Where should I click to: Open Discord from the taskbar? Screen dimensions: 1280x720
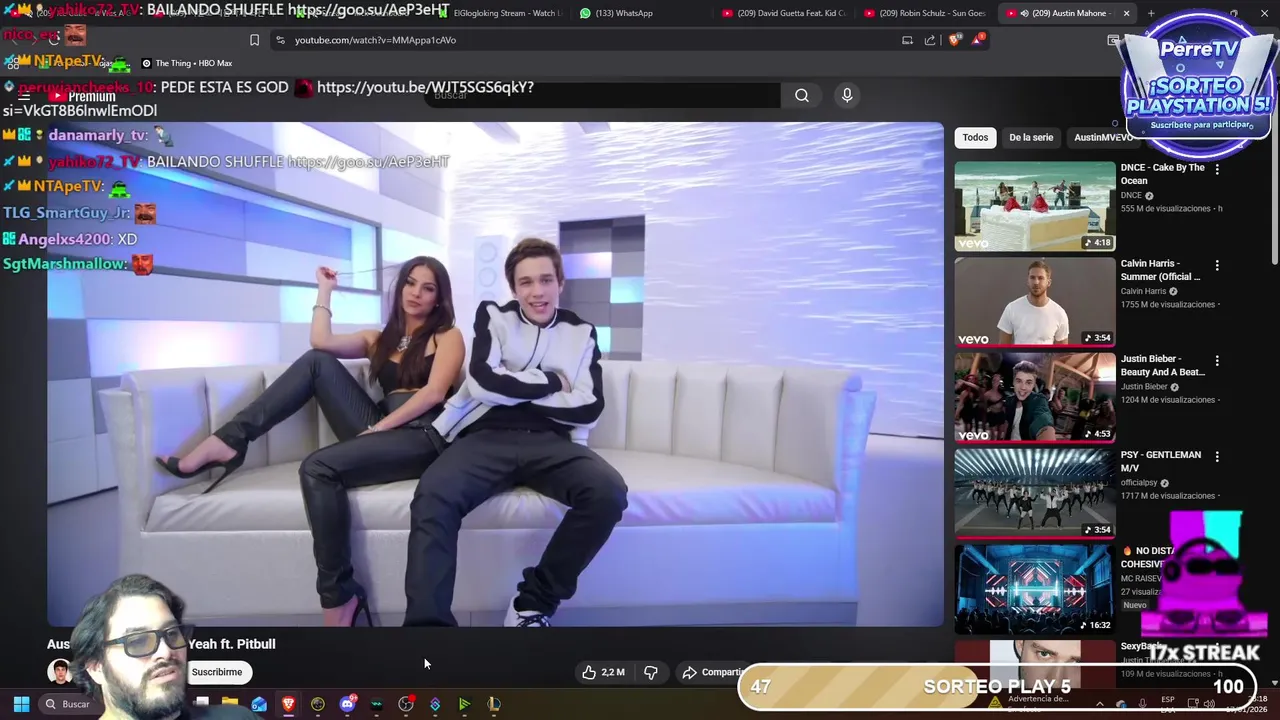(x=347, y=704)
